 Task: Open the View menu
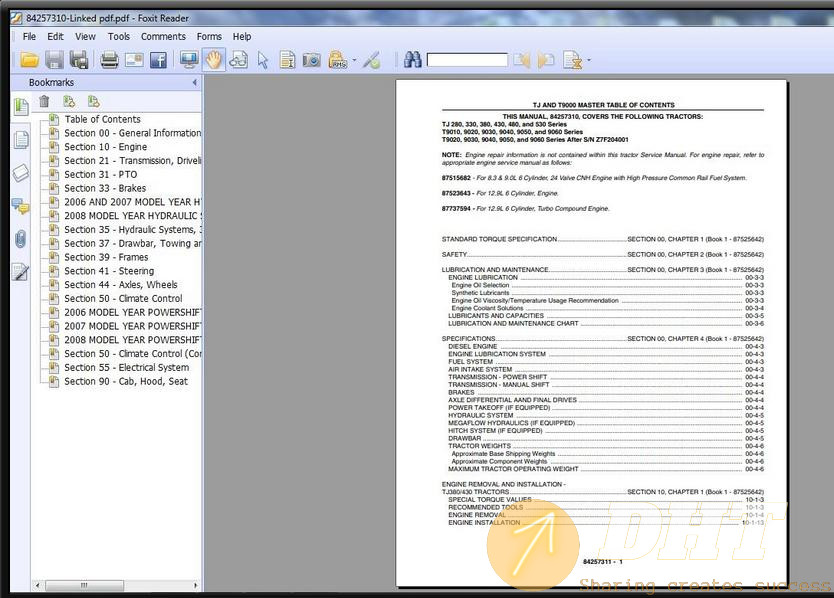coord(85,36)
